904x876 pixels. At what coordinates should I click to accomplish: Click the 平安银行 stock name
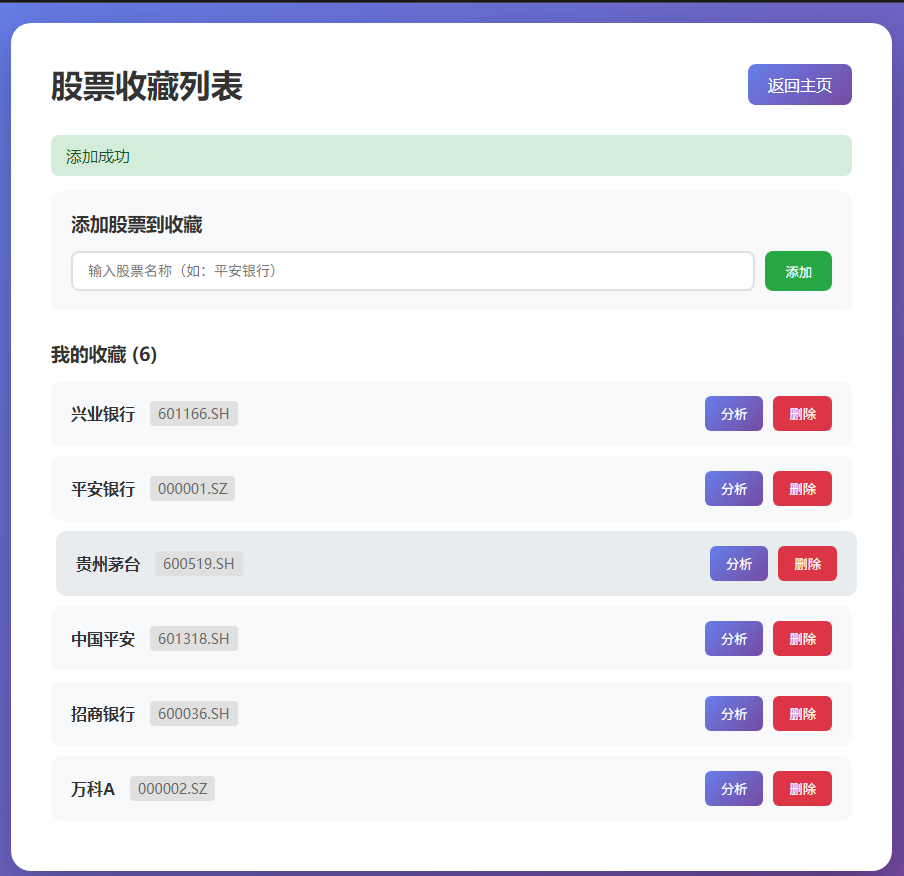(103, 489)
